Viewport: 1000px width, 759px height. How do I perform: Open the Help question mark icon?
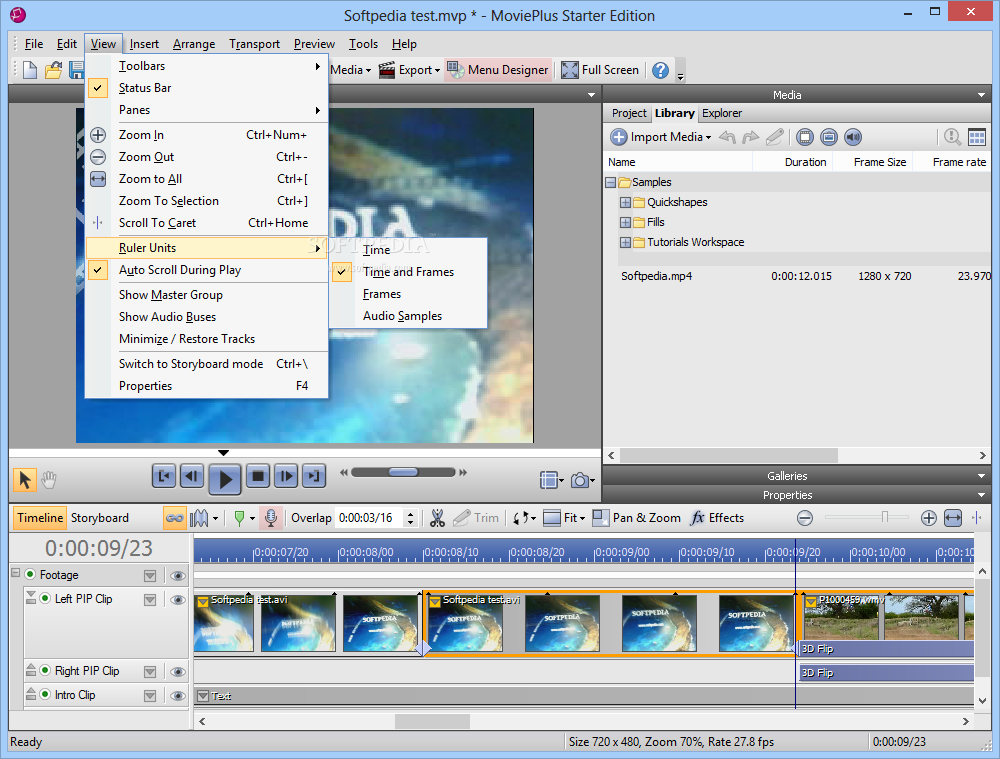click(x=660, y=70)
